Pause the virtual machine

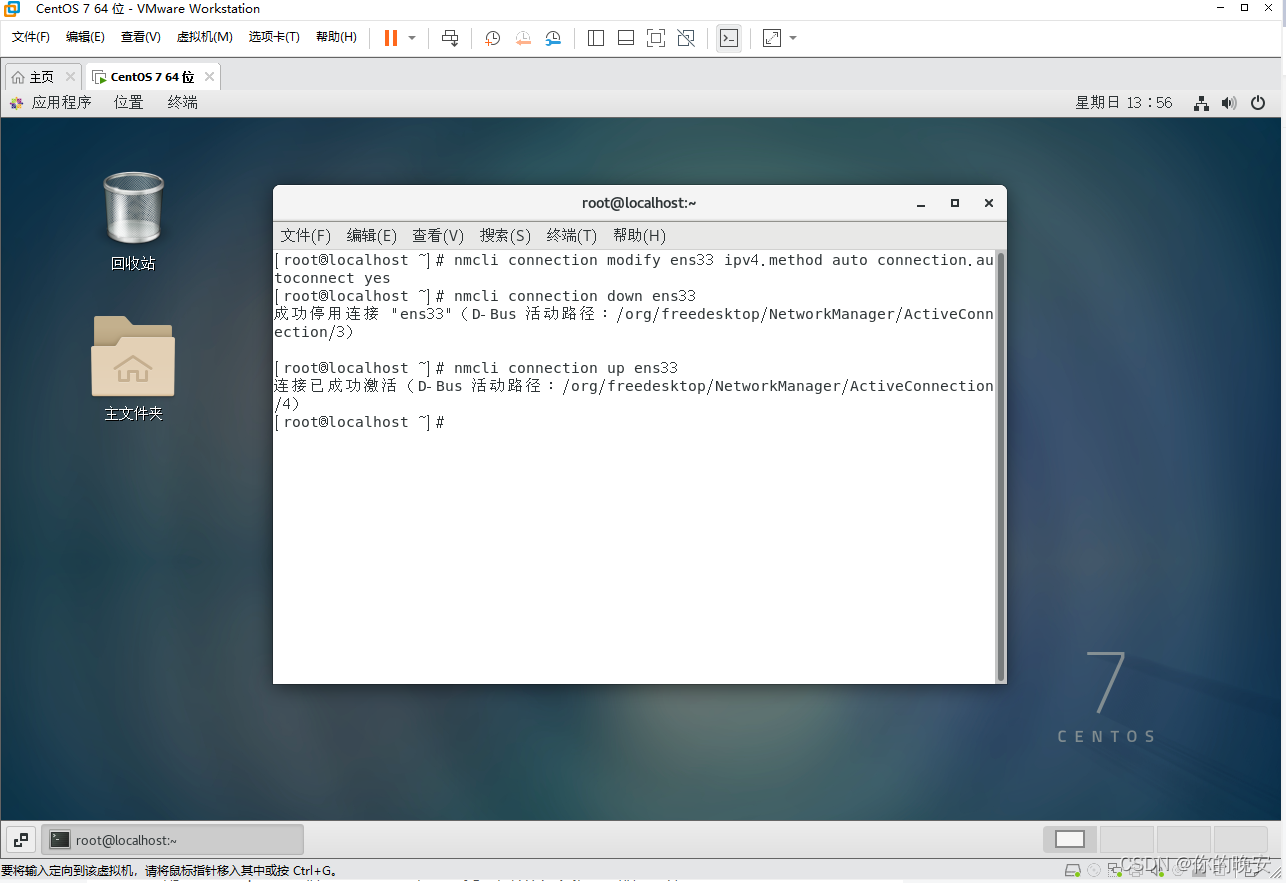click(390, 38)
